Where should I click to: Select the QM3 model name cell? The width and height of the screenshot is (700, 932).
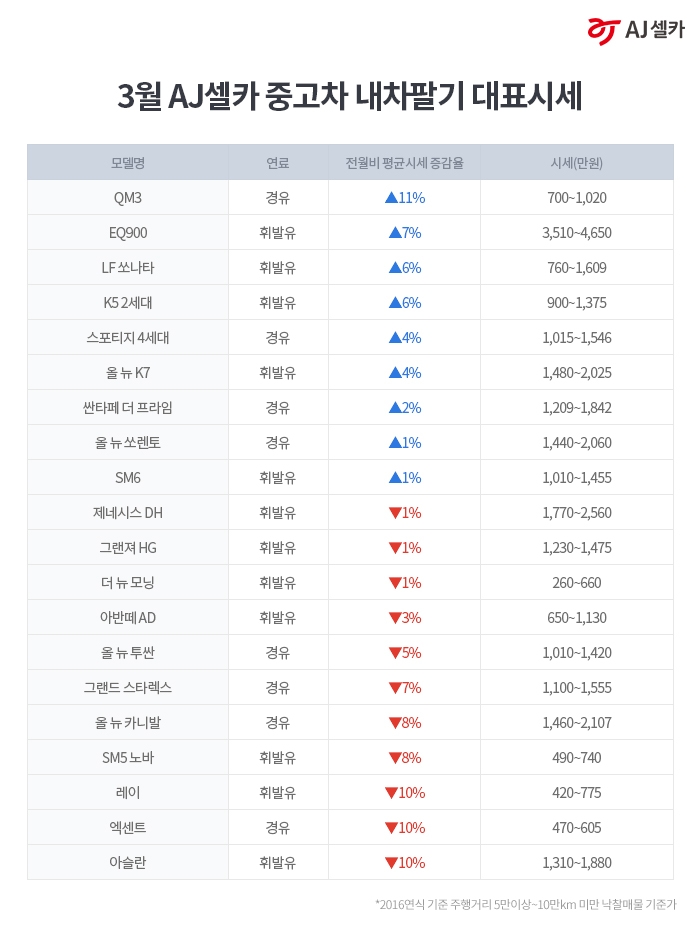click(128, 198)
